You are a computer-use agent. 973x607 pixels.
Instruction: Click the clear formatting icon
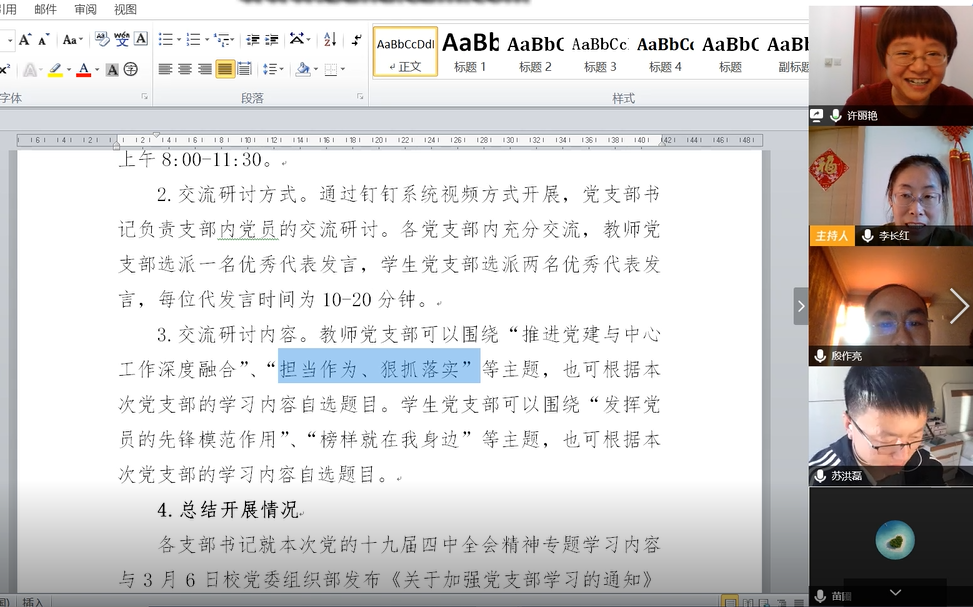tap(101, 40)
